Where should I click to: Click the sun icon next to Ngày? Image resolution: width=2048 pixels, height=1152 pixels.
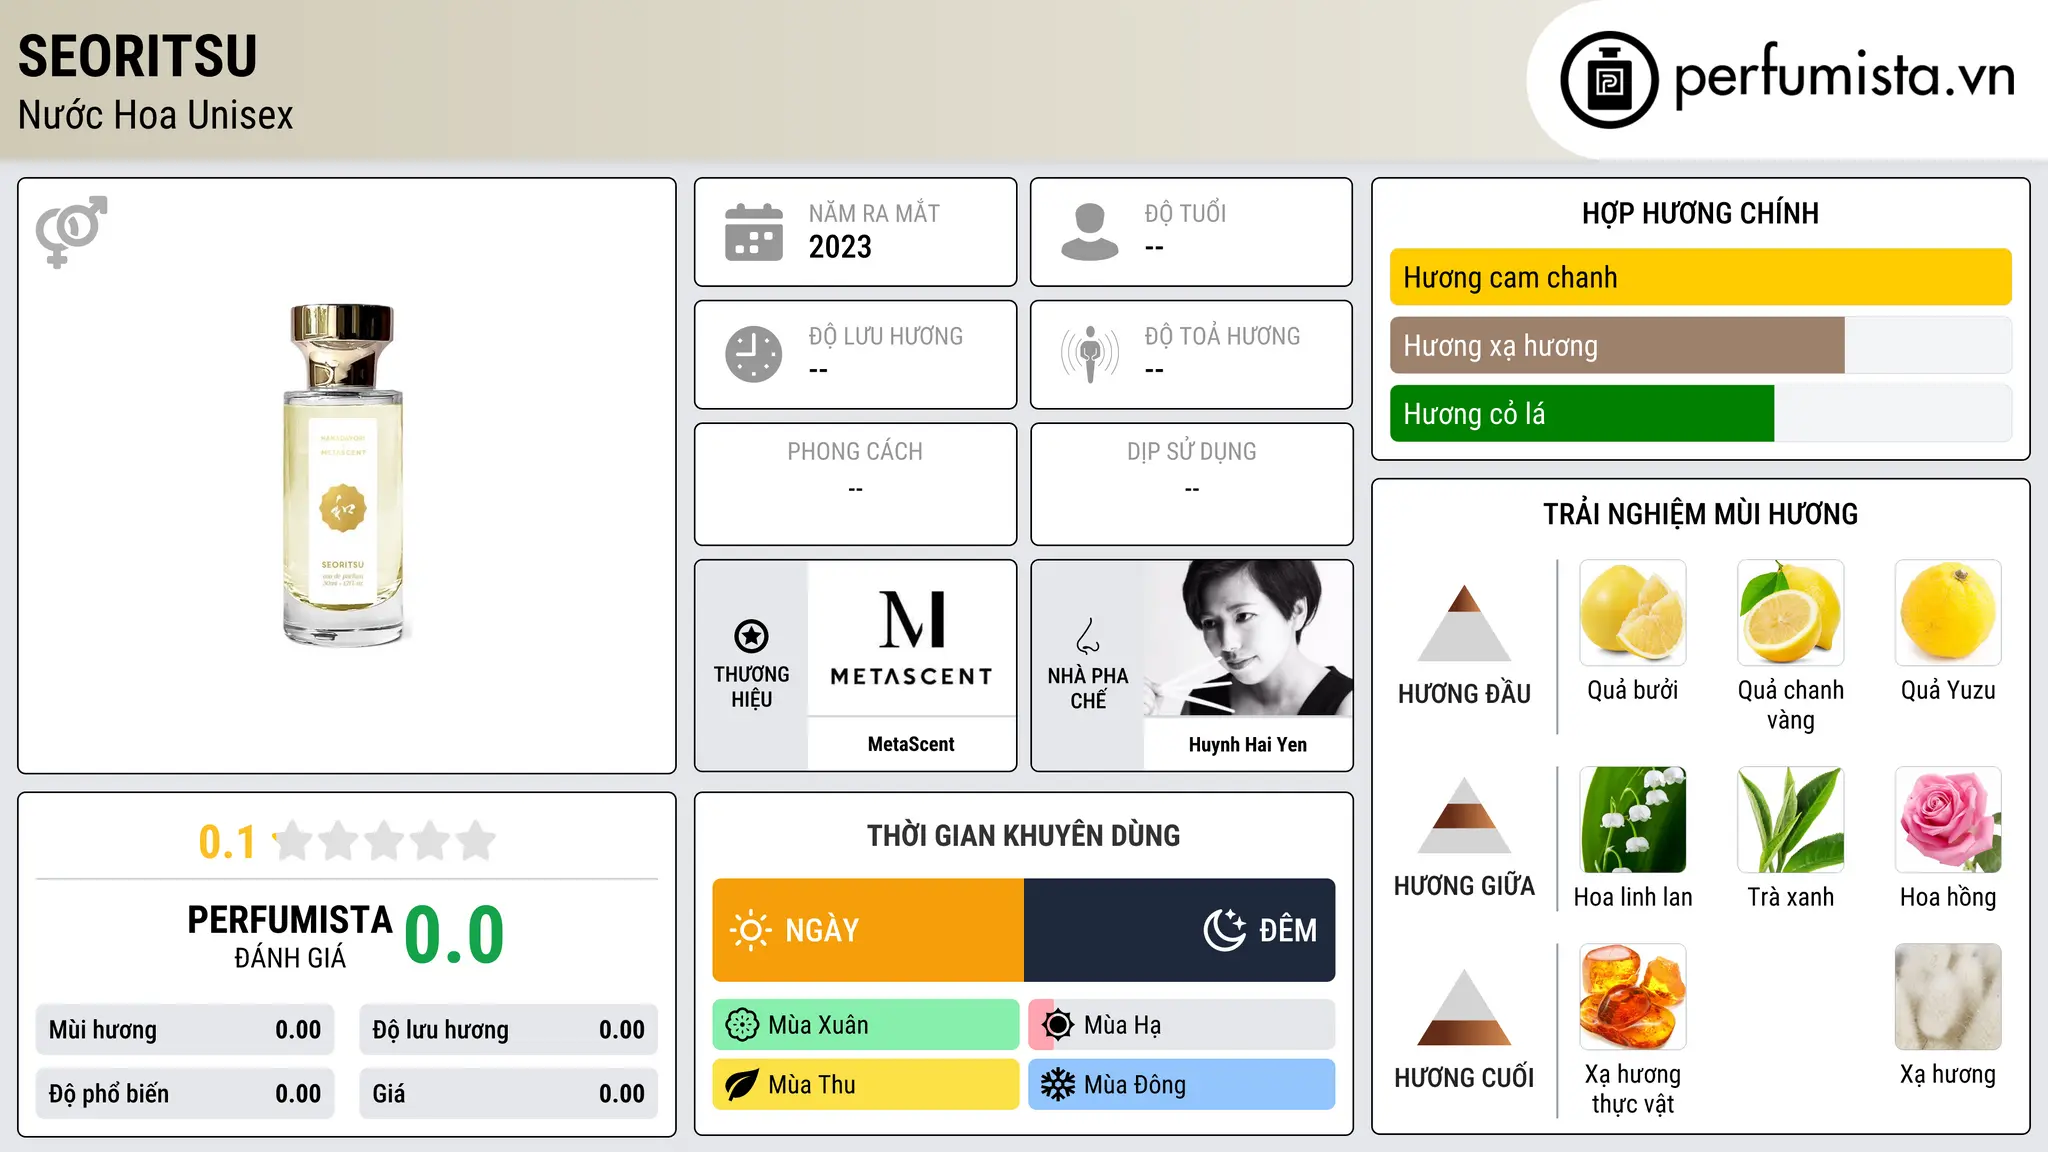[750, 930]
